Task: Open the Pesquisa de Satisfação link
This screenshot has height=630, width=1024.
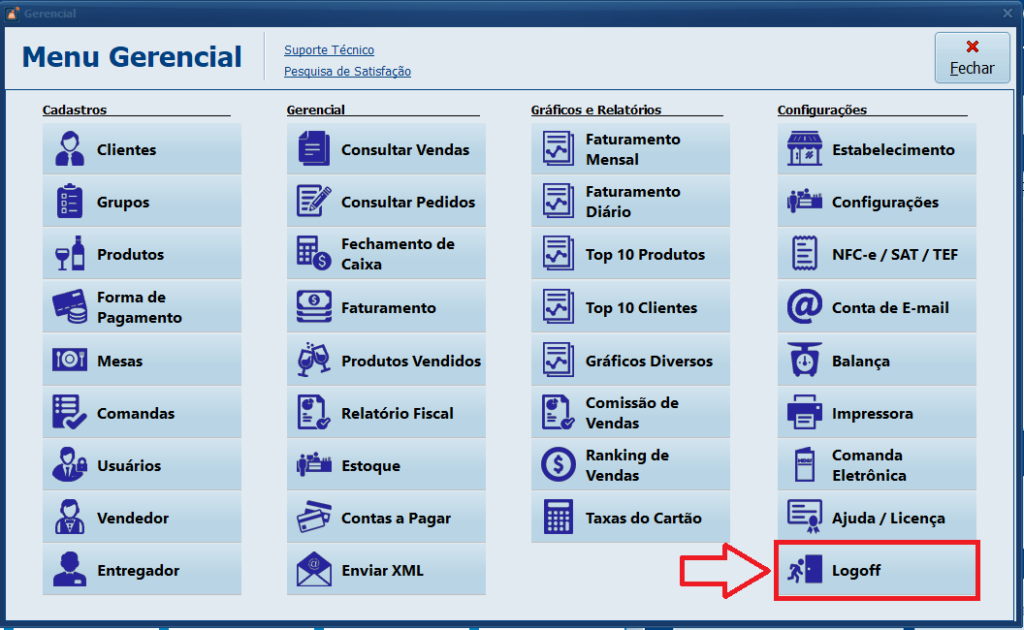Action: coord(347,72)
